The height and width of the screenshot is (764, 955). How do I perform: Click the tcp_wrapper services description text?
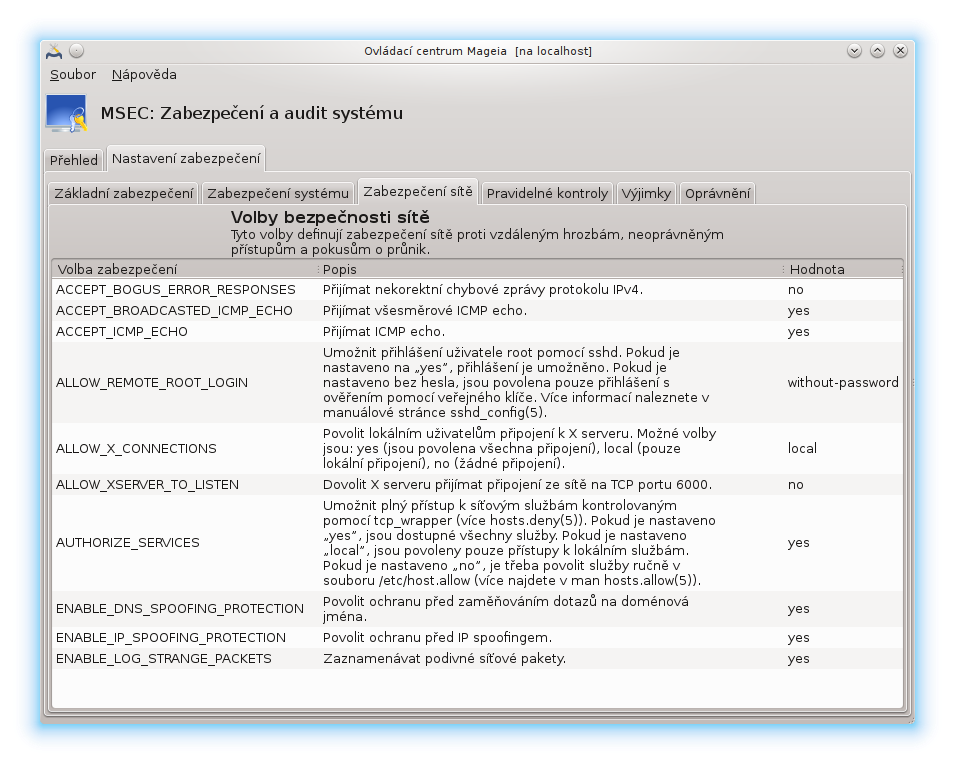point(519,543)
